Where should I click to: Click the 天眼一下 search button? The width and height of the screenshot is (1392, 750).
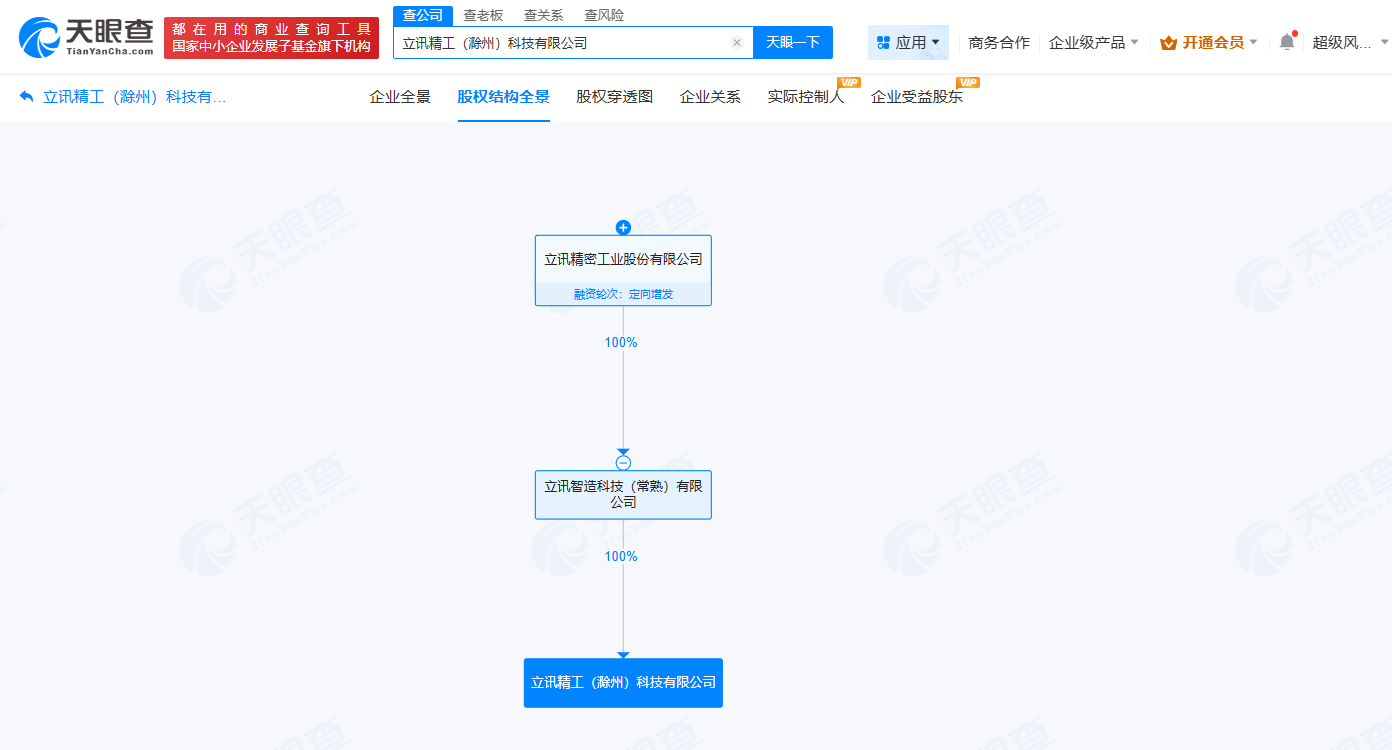[793, 42]
